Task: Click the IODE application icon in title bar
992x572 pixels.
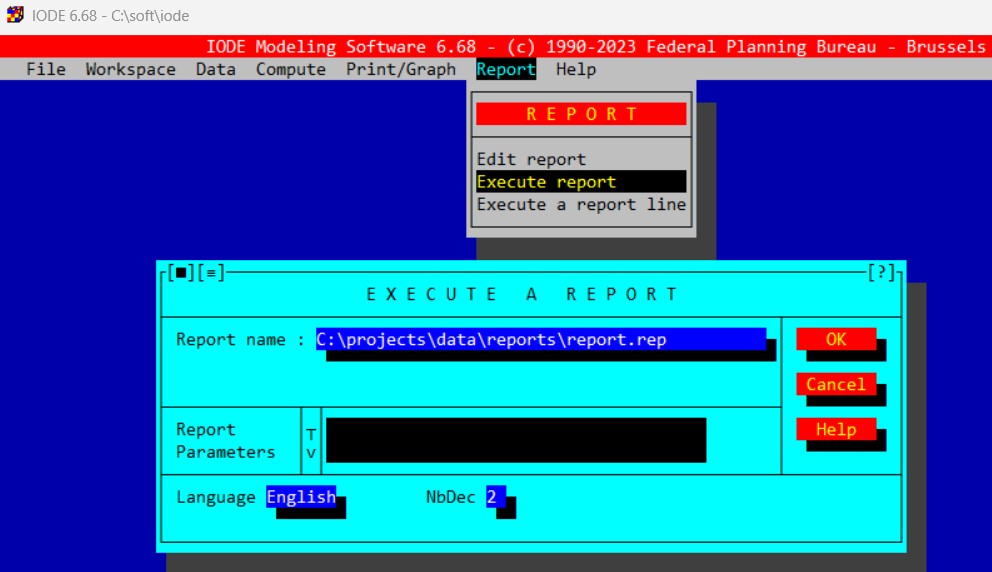Action: point(15,15)
